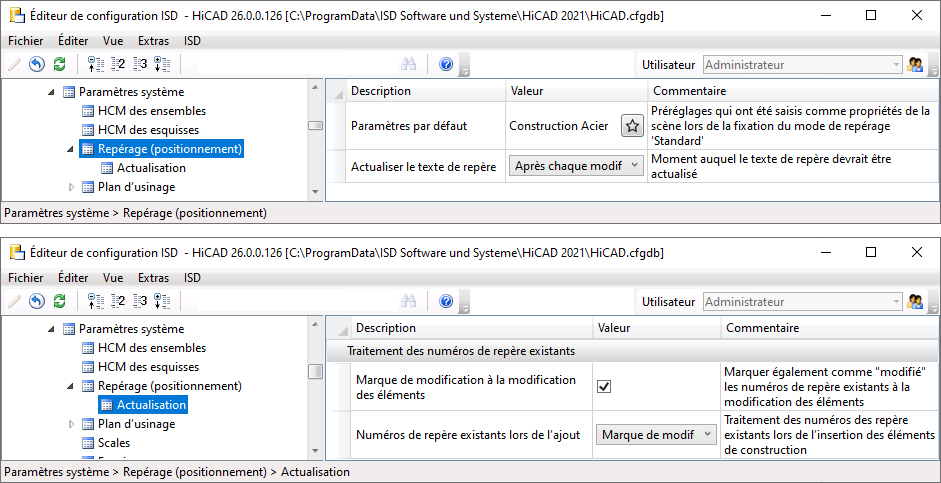Collapse 'Repérage (positionnement)' node in the upper window
Viewport: 941px width, 483px height.
pyautogui.click(x=72, y=149)
